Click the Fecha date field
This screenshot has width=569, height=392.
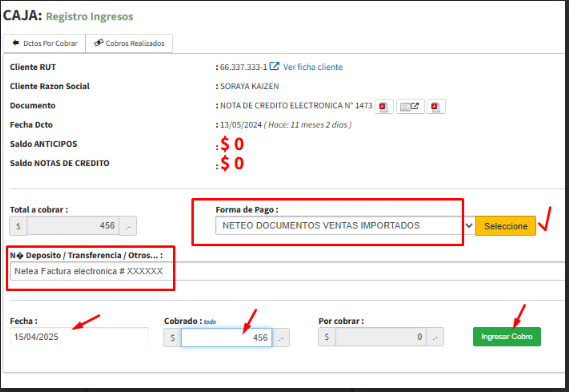tap(79, 337)
